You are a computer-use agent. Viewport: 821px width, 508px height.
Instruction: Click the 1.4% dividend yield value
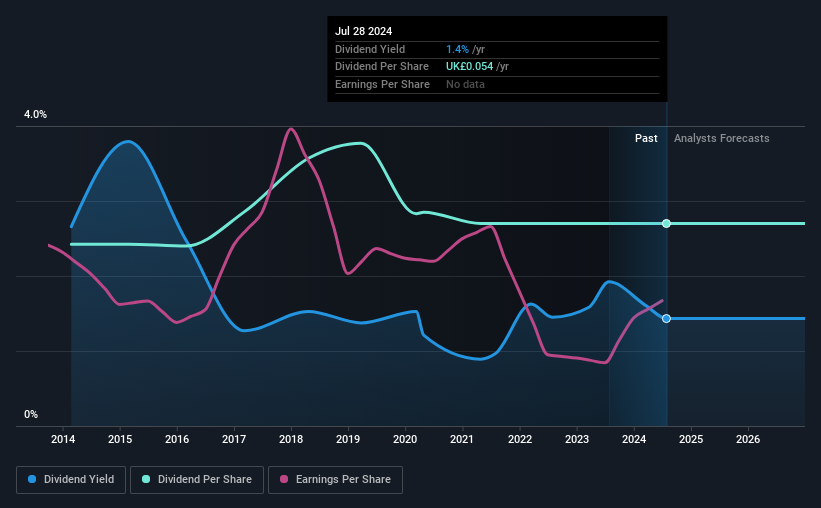click(x=457, y=49)
